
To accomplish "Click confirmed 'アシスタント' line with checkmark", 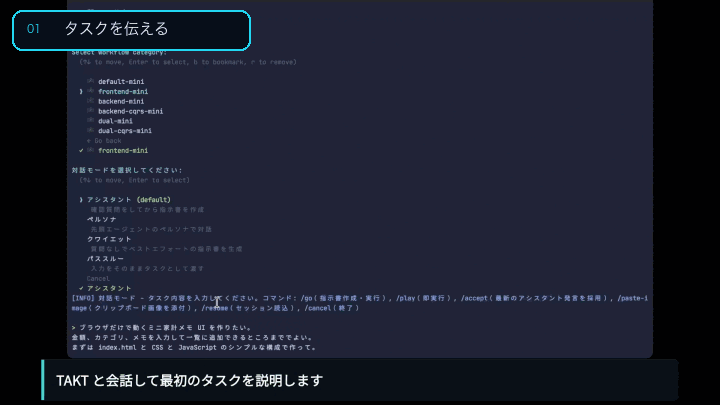I will [106, 288].
